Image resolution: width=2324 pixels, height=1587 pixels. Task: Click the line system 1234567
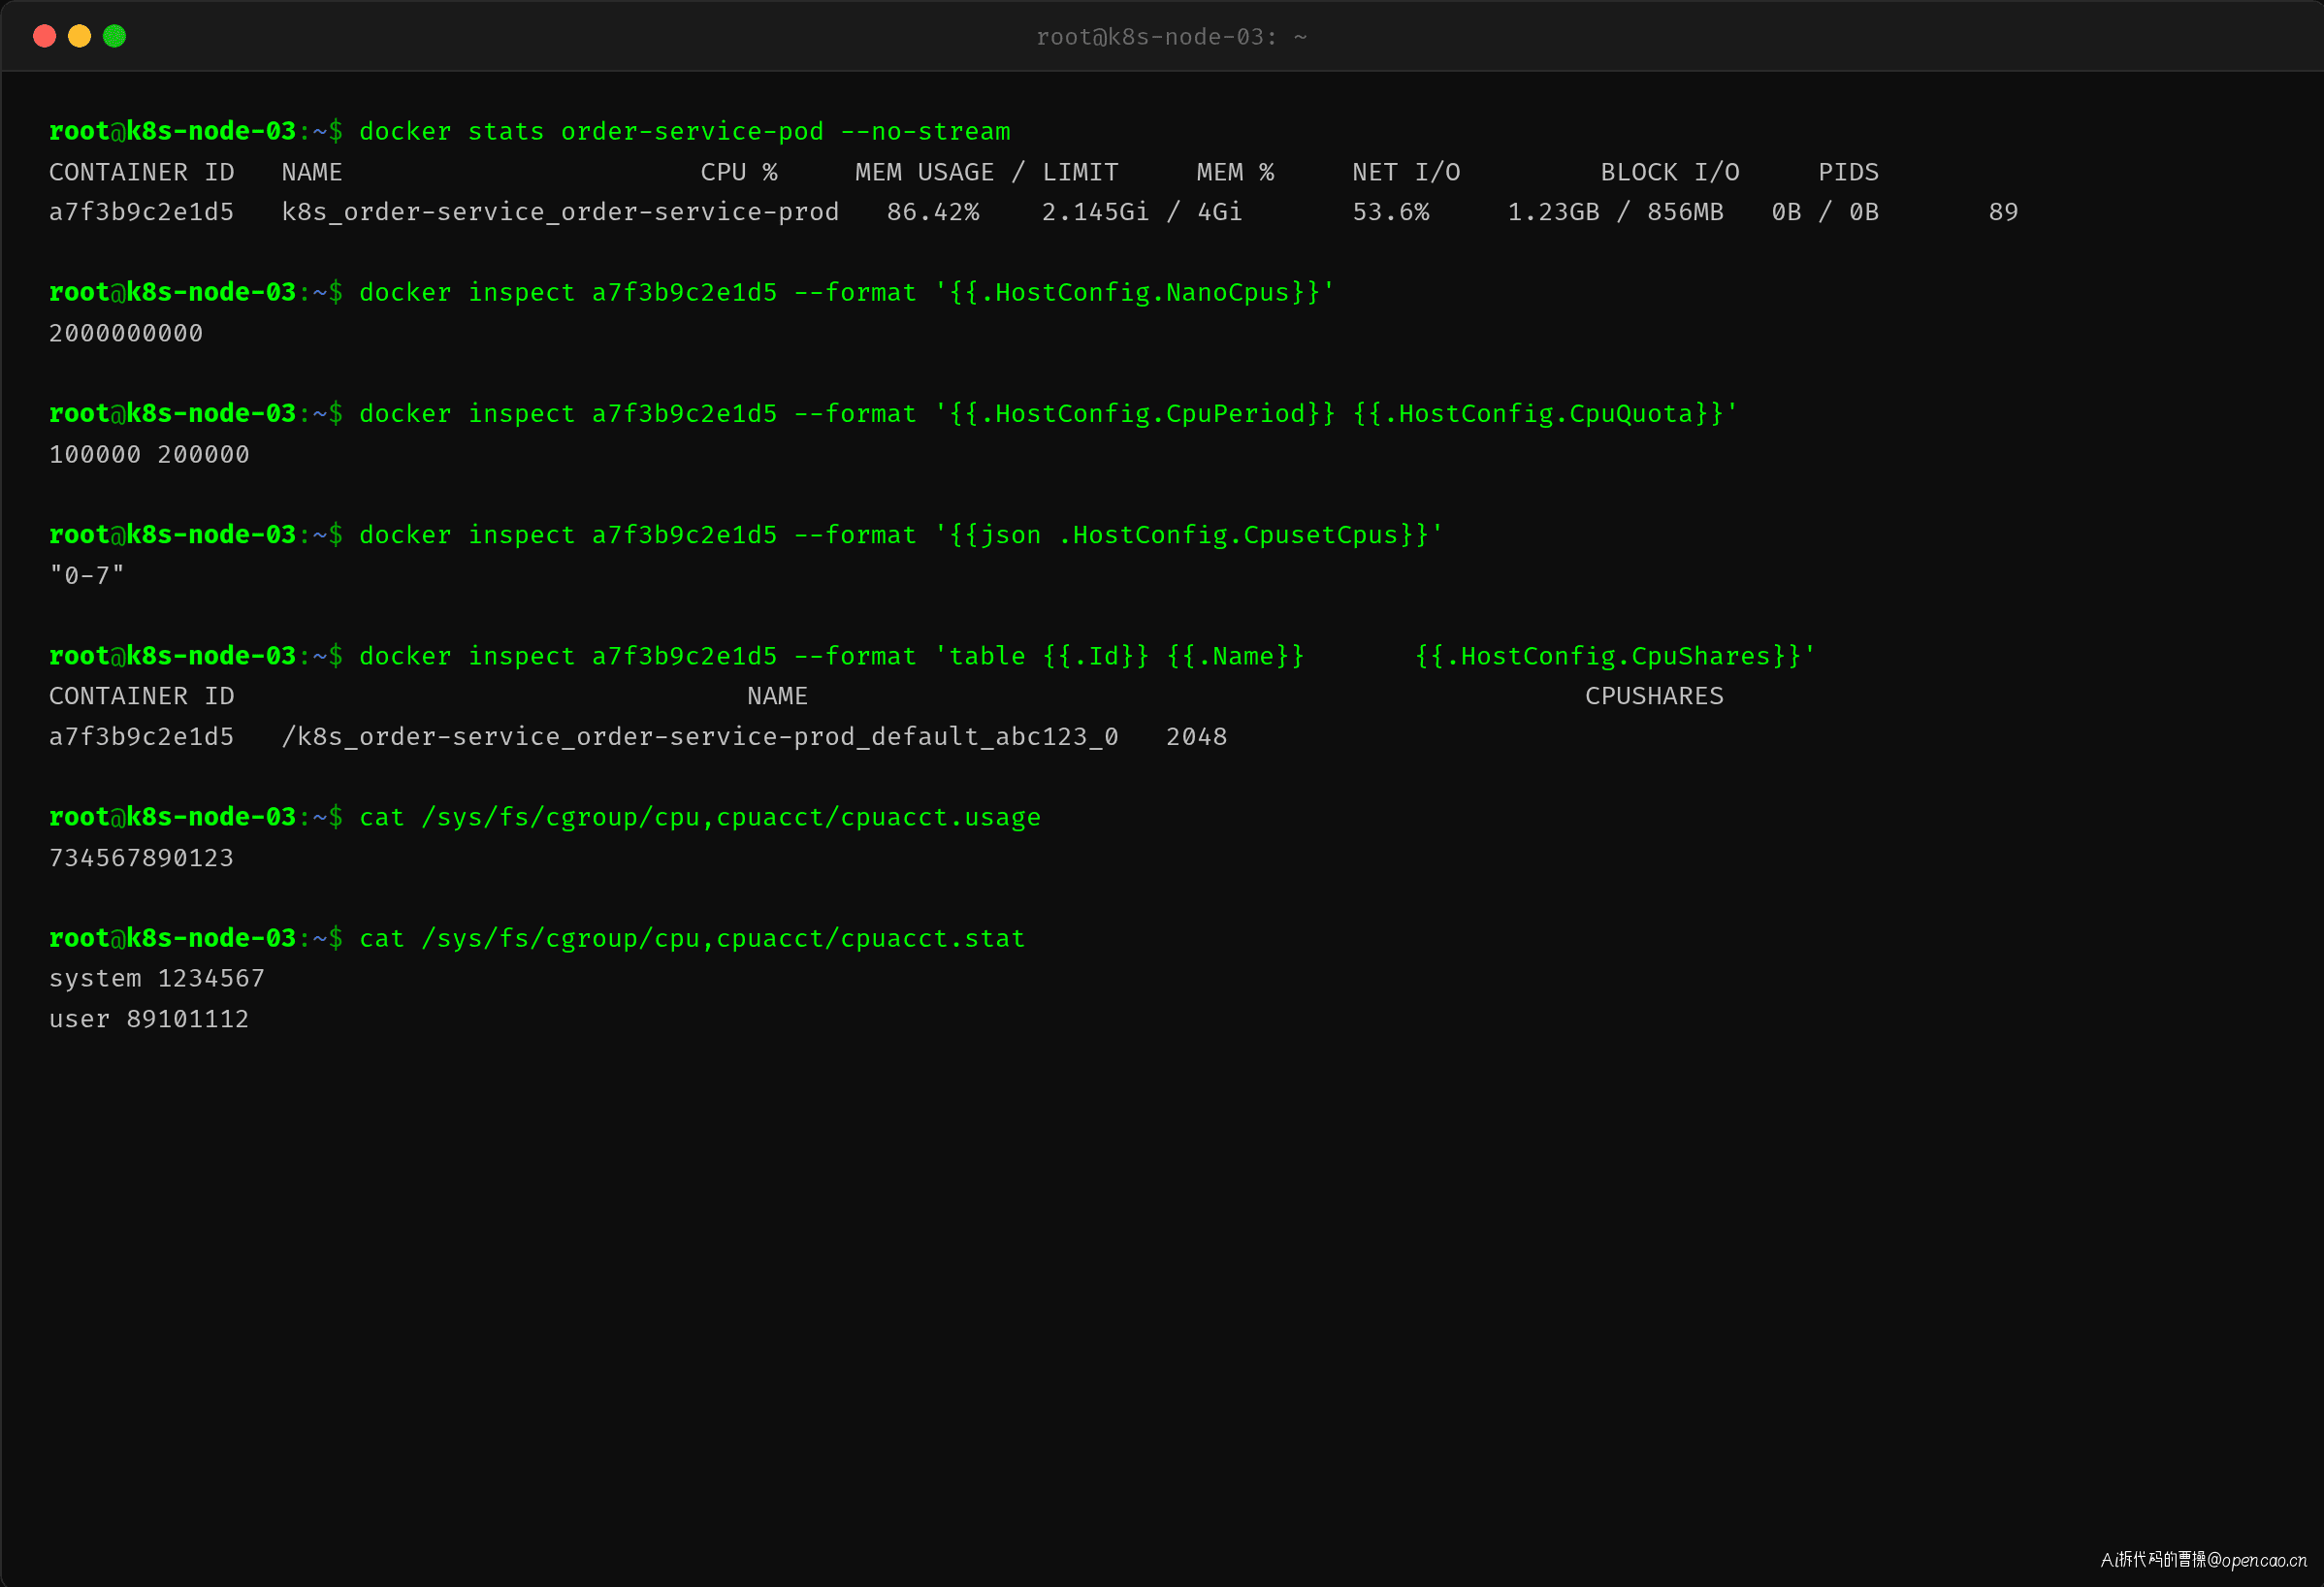point(157,978)
